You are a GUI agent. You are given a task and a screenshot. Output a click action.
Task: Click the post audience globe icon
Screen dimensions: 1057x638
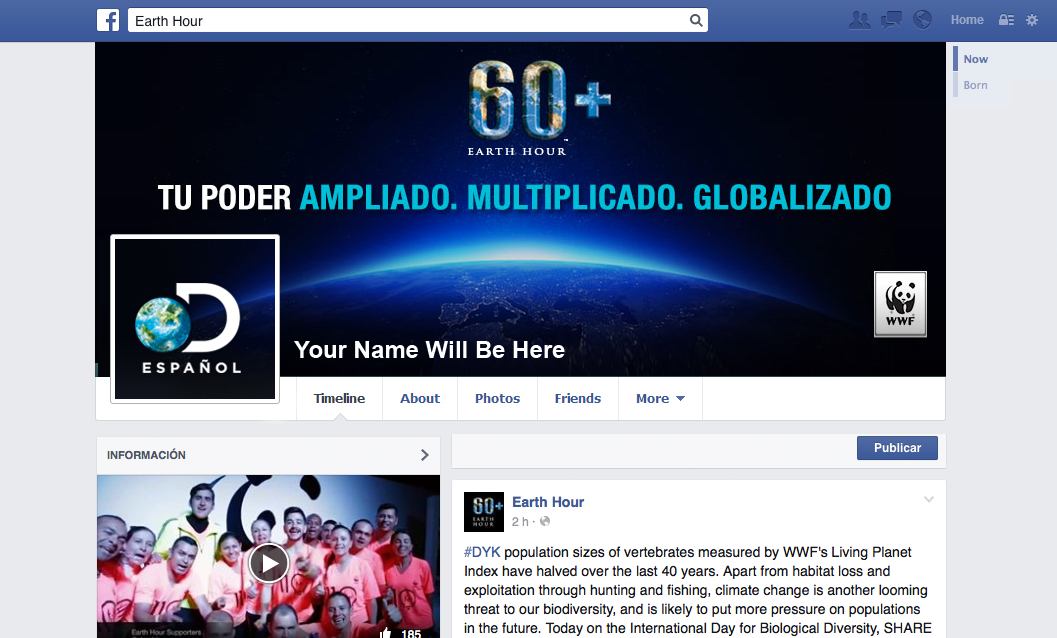coord(545,521)
